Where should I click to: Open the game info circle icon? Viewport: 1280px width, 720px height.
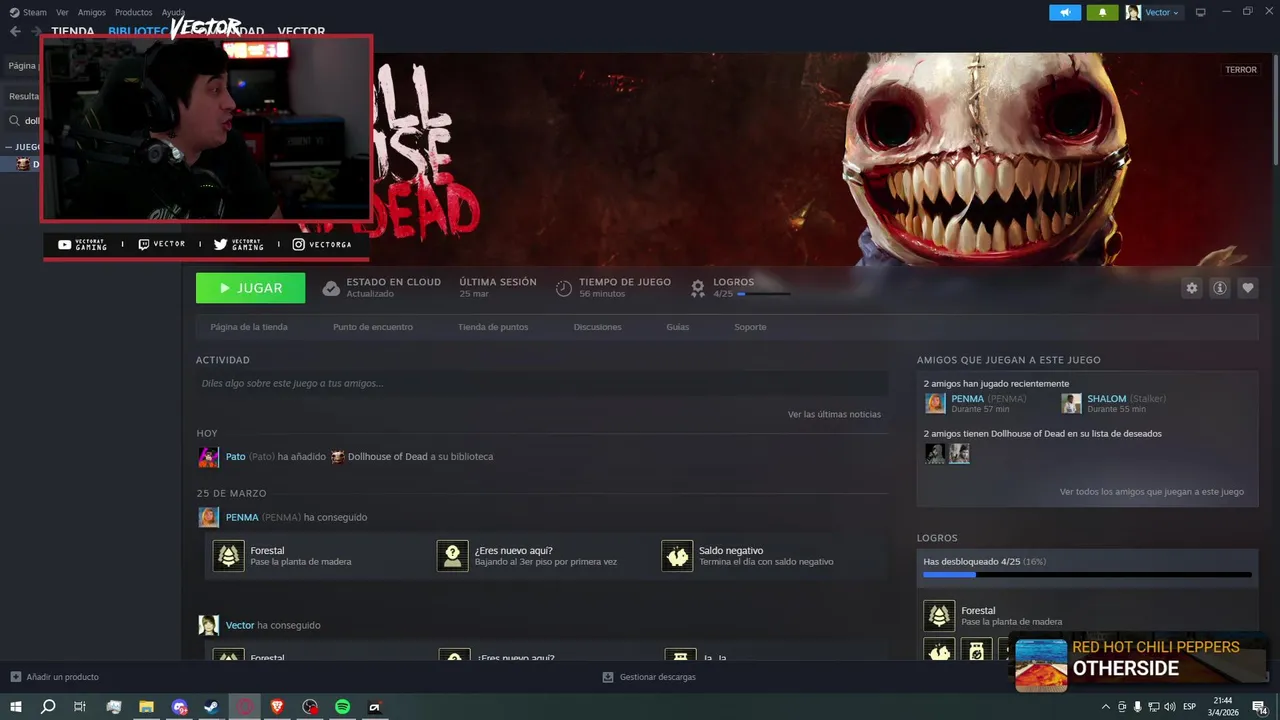click(1220, 288)
